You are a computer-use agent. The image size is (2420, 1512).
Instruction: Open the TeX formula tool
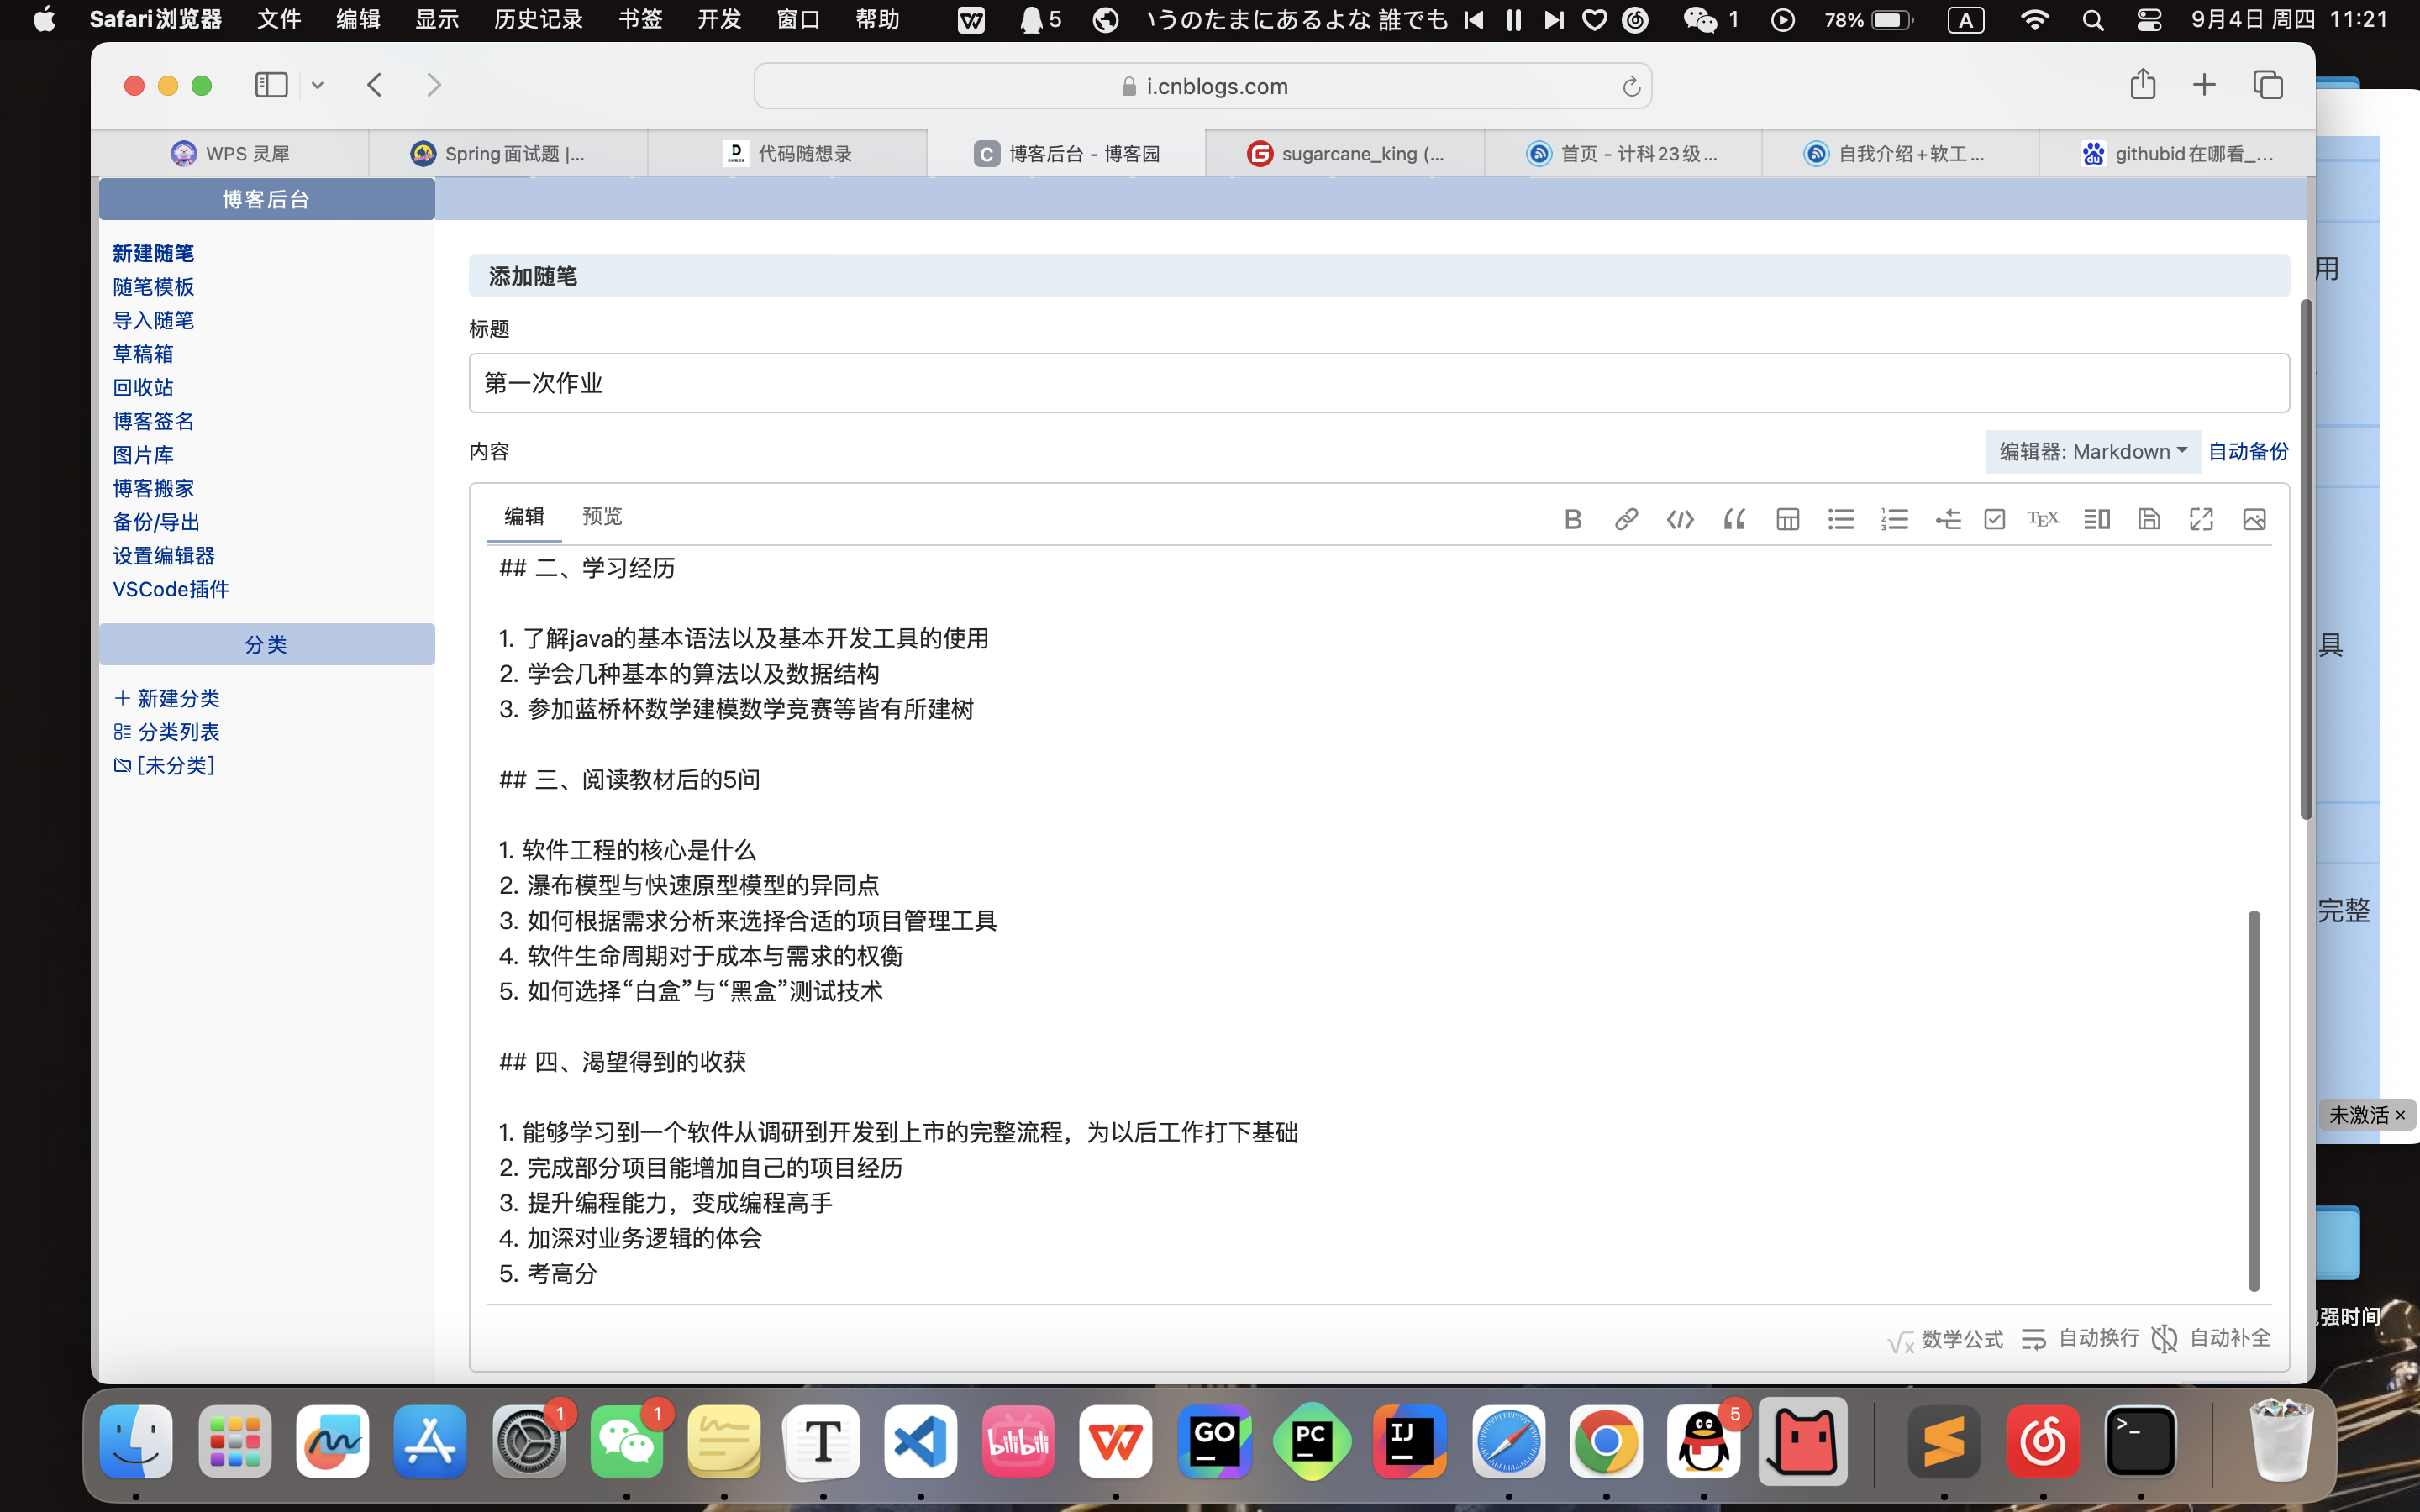[2043, 519]
